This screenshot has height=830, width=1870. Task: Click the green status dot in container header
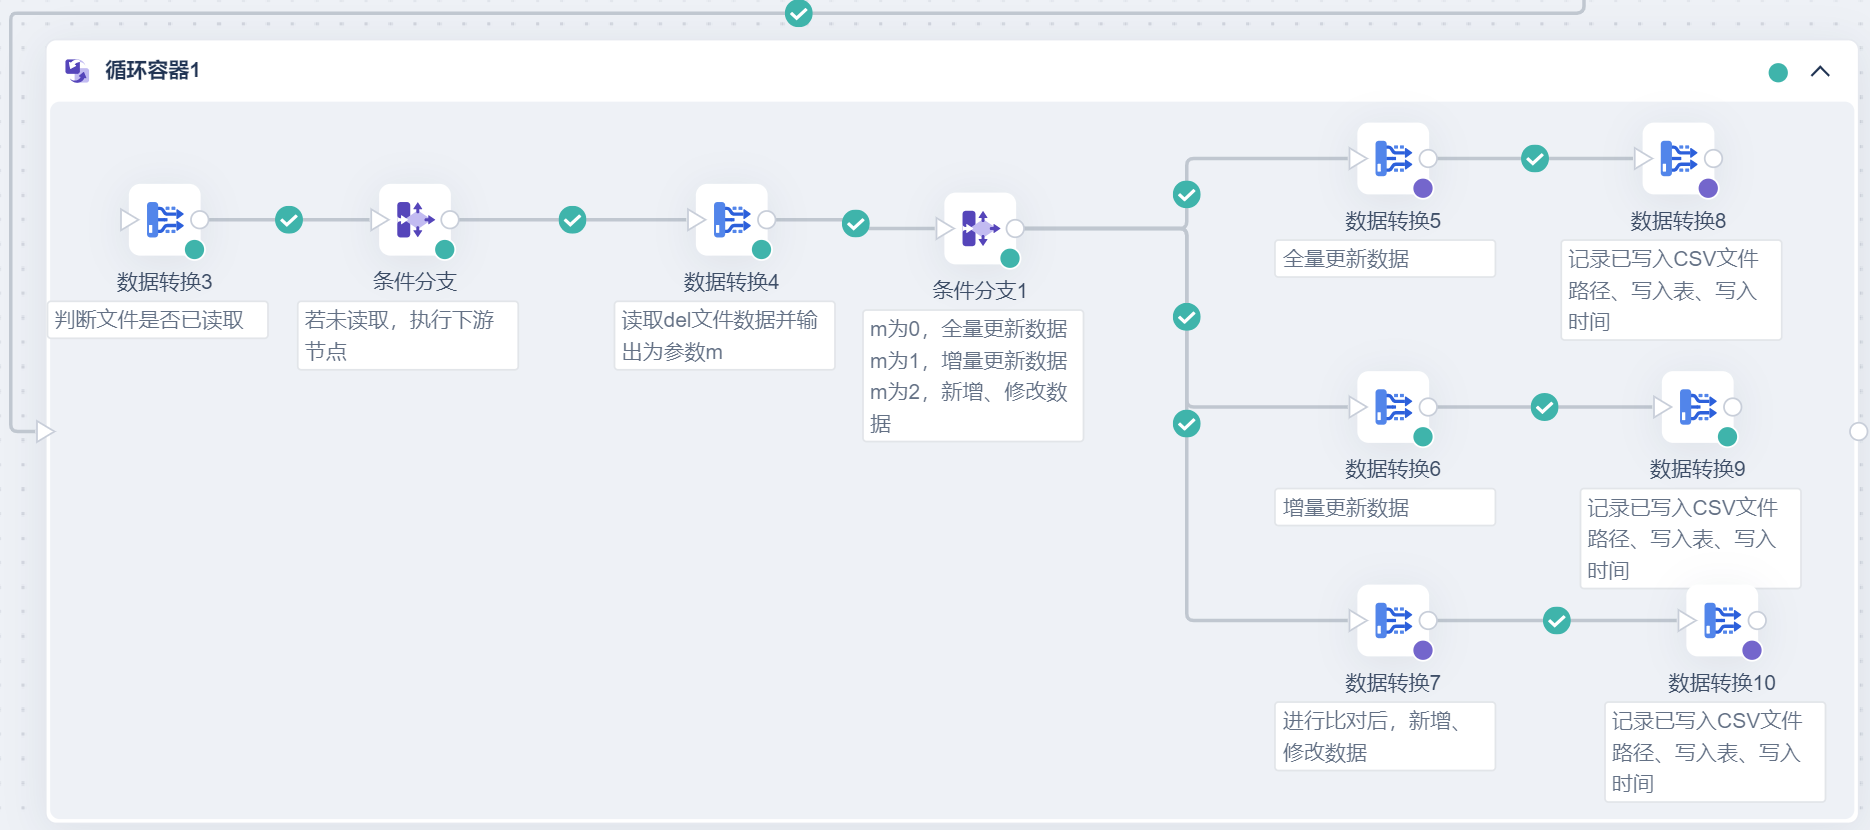(1778, 72)
